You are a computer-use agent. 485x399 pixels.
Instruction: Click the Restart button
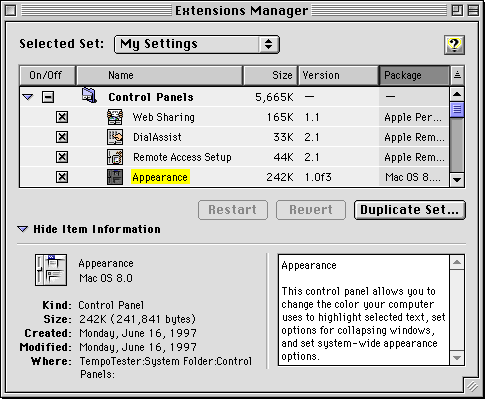point(233,210)
